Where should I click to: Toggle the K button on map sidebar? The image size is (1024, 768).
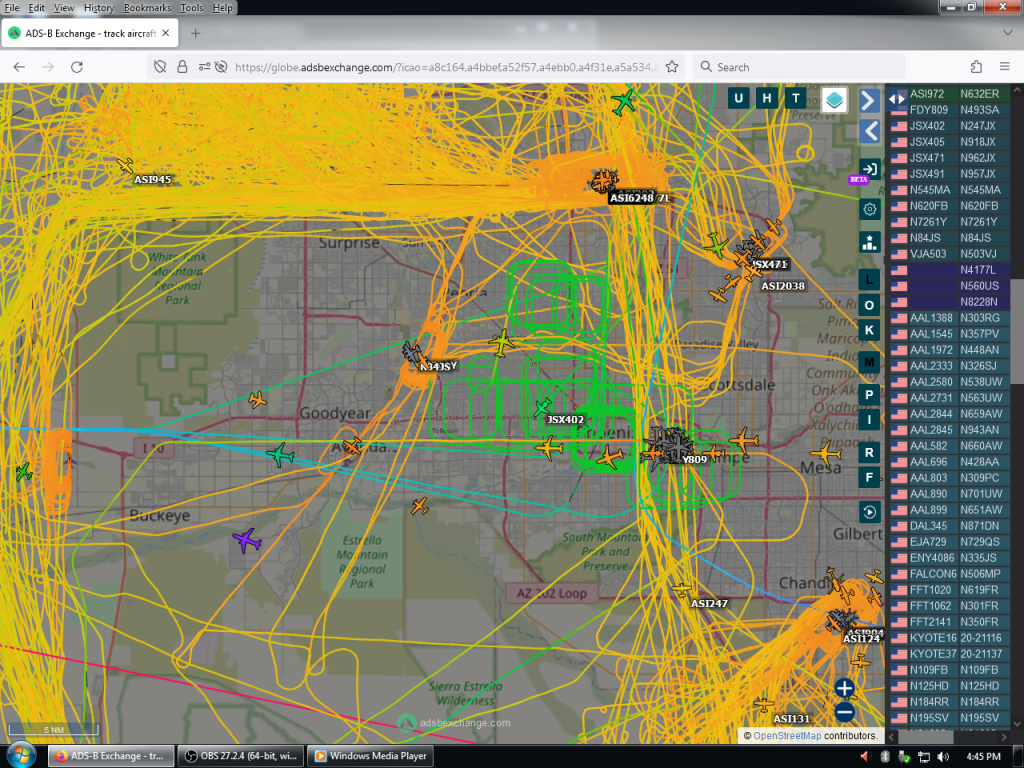pyautogui.click(x=869, y=330)
